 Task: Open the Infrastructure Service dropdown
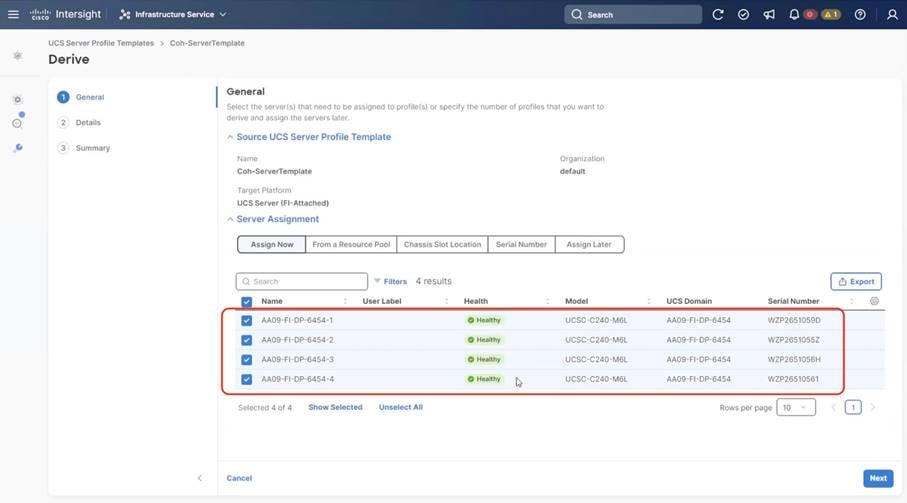[x=172, y=14]
